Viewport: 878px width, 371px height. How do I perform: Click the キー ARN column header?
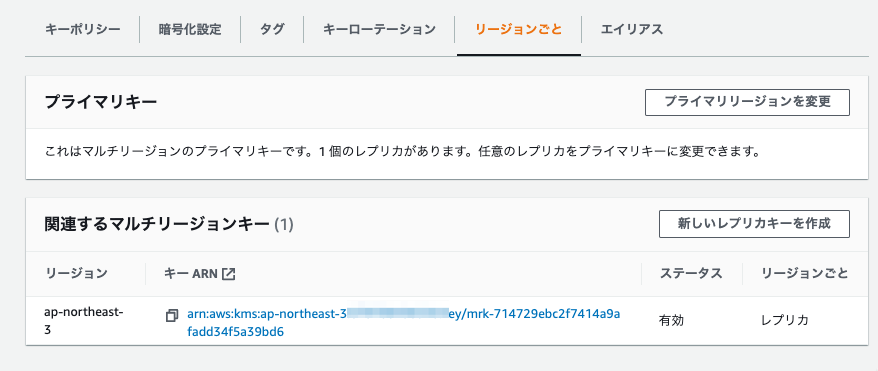click(193, 274)
